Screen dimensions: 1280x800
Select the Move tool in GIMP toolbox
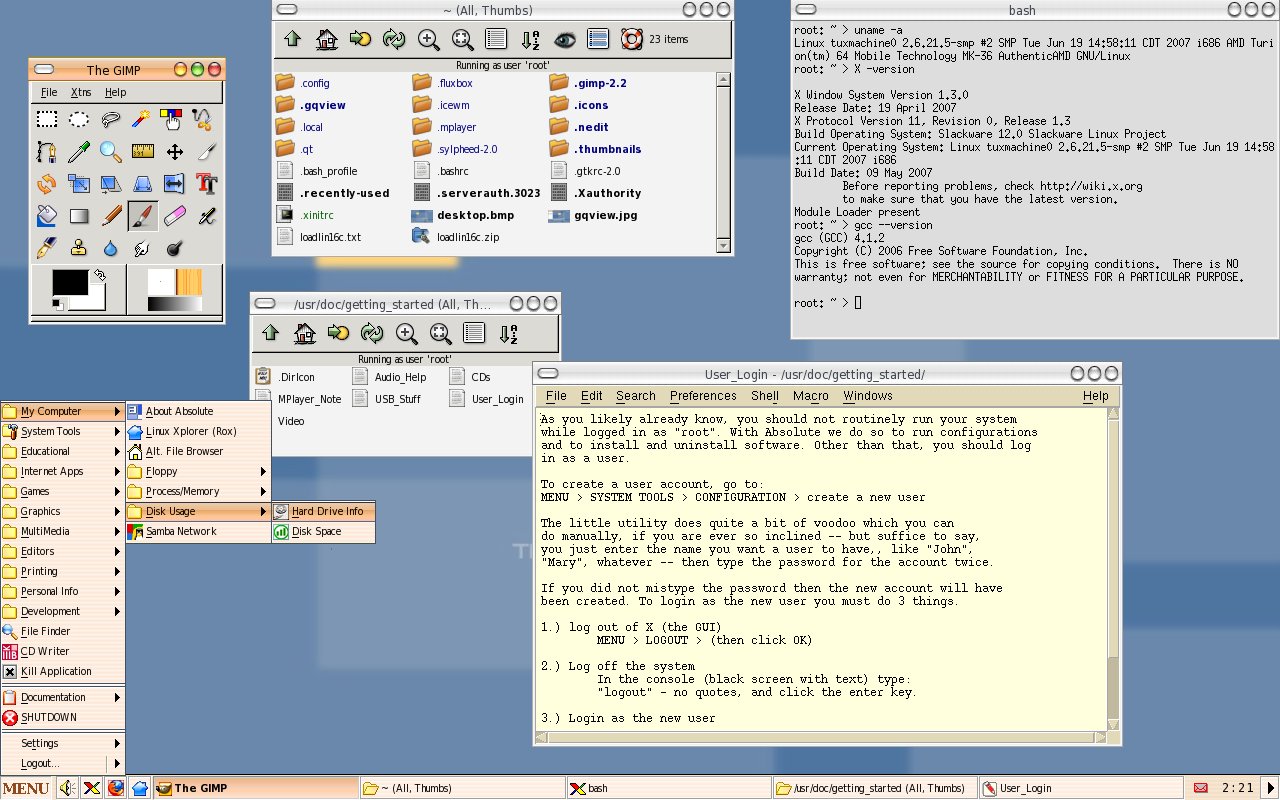[174, 152]
